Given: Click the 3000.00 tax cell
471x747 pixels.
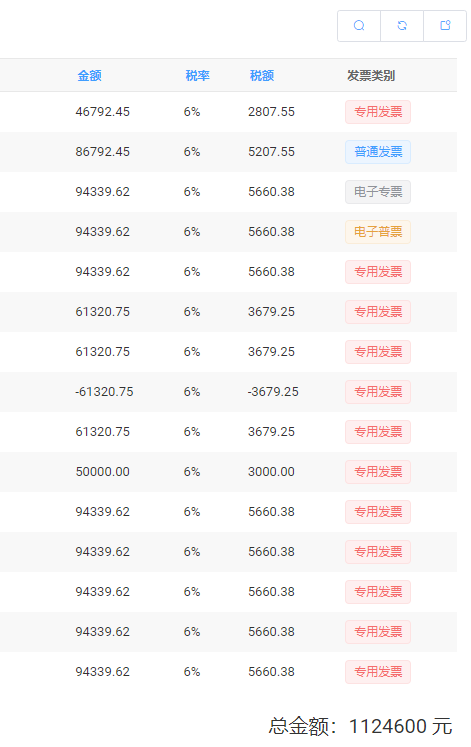Looking at the screenshot, I should 271,472.
